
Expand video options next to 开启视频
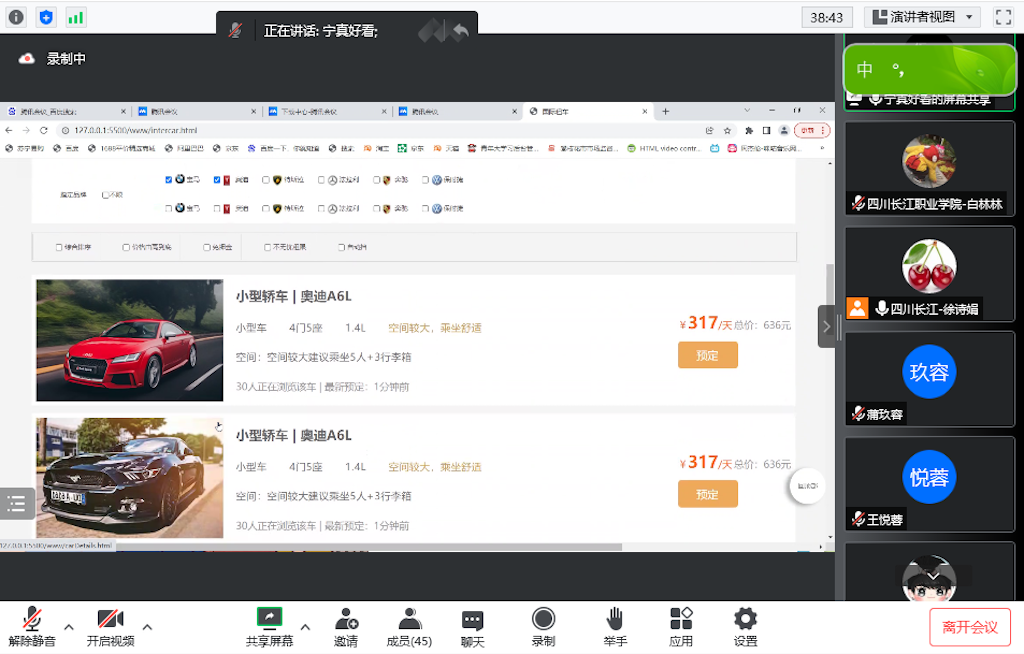pos(148,627)
